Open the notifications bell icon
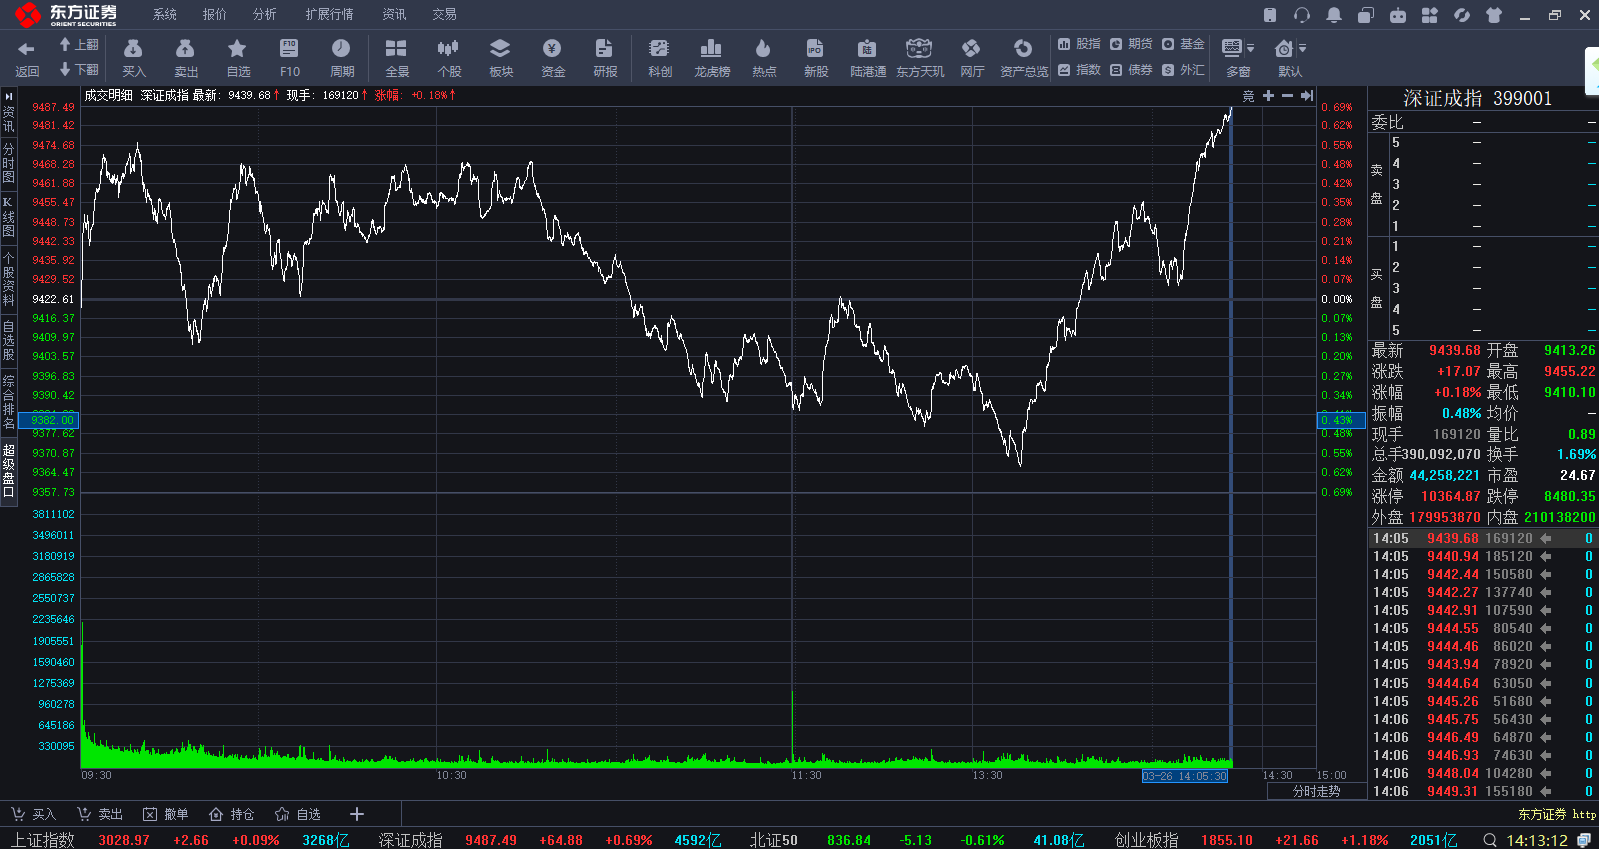 pos(1334,15)
